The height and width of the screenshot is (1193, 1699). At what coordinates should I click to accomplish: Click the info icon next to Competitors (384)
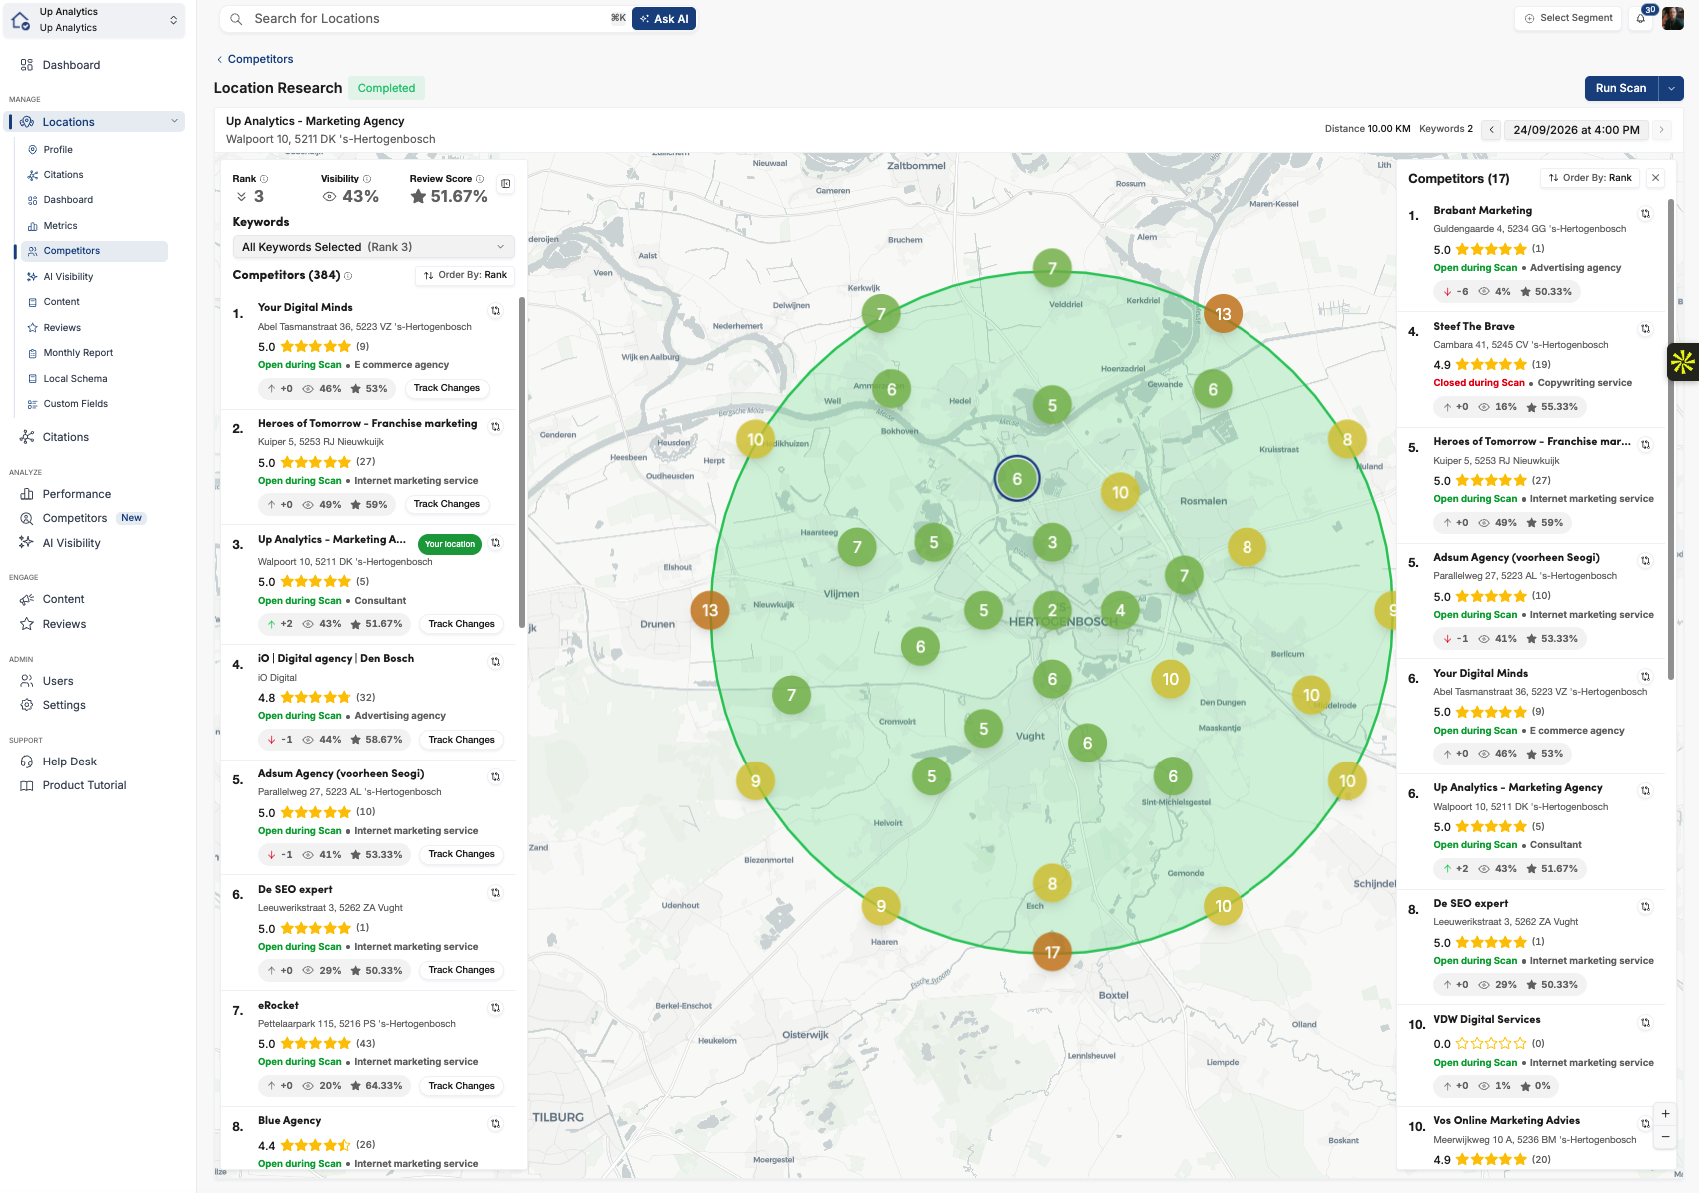pos(348,276)
